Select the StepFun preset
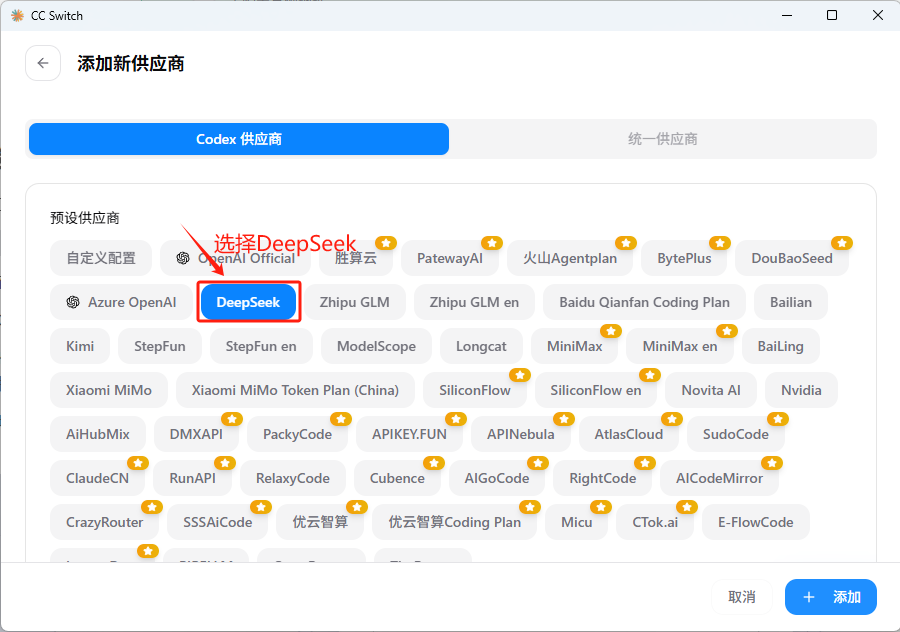The height and width of the screenshot is (632, 900). (160, 346)
